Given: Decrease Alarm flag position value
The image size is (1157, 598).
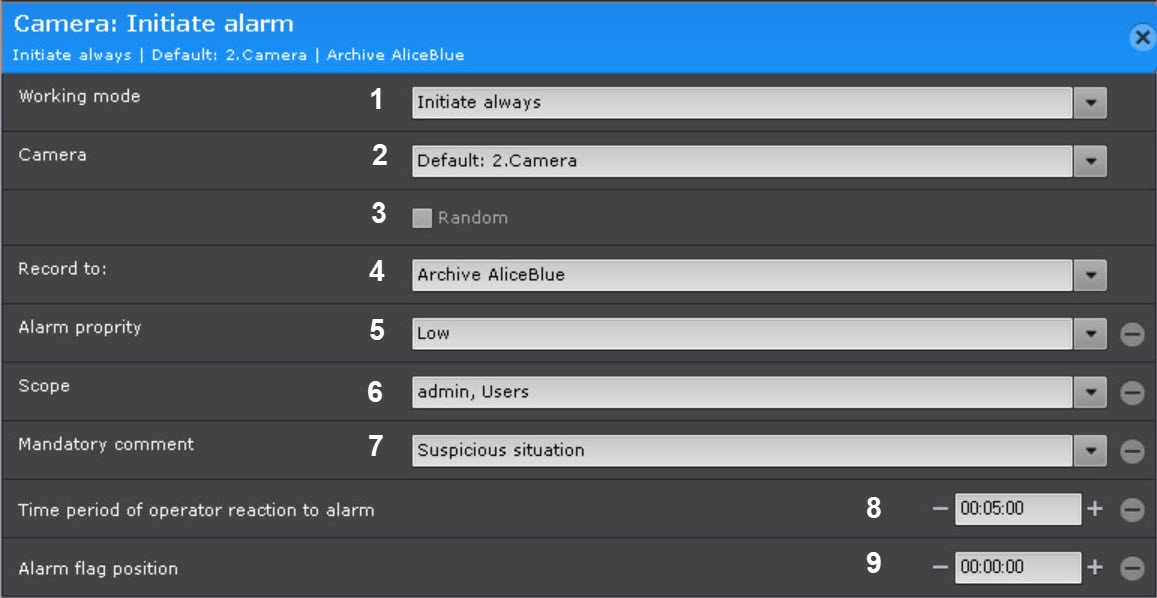Looking at the screenshot, I should 939,567.
